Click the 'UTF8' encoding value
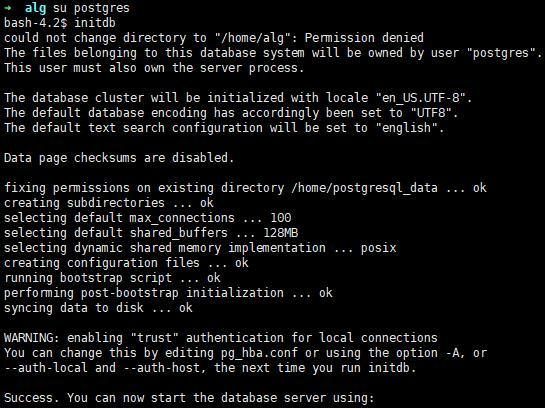Screen dimensions: 545x408 click(431, 113)
